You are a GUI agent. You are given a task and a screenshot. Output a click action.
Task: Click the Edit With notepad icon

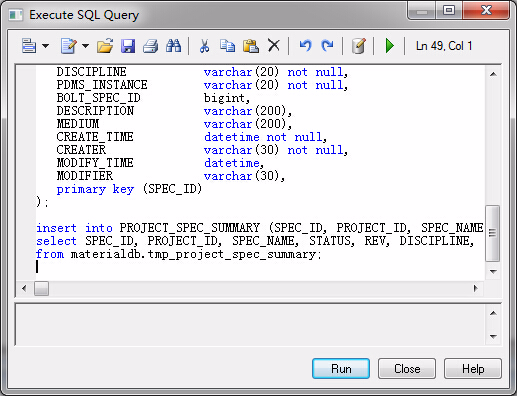[x=69, y=46]
